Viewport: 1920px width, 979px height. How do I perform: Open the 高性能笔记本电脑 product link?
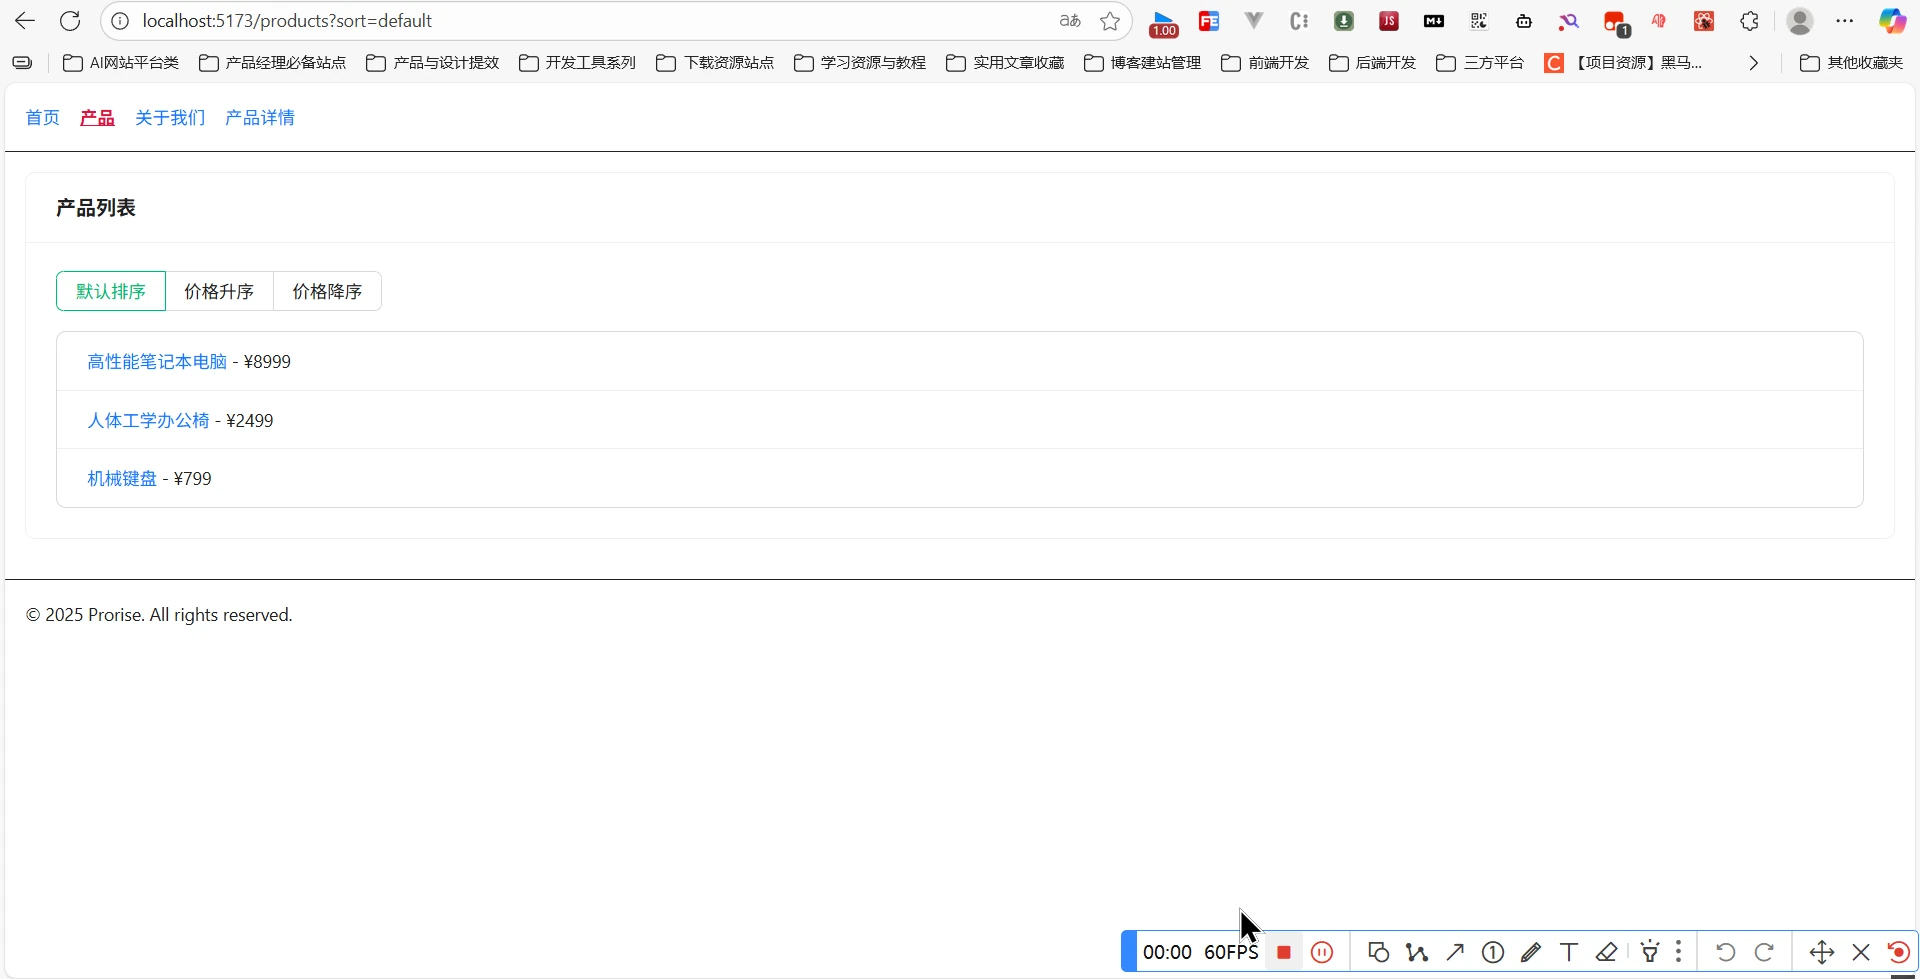[x=157, y=362]
